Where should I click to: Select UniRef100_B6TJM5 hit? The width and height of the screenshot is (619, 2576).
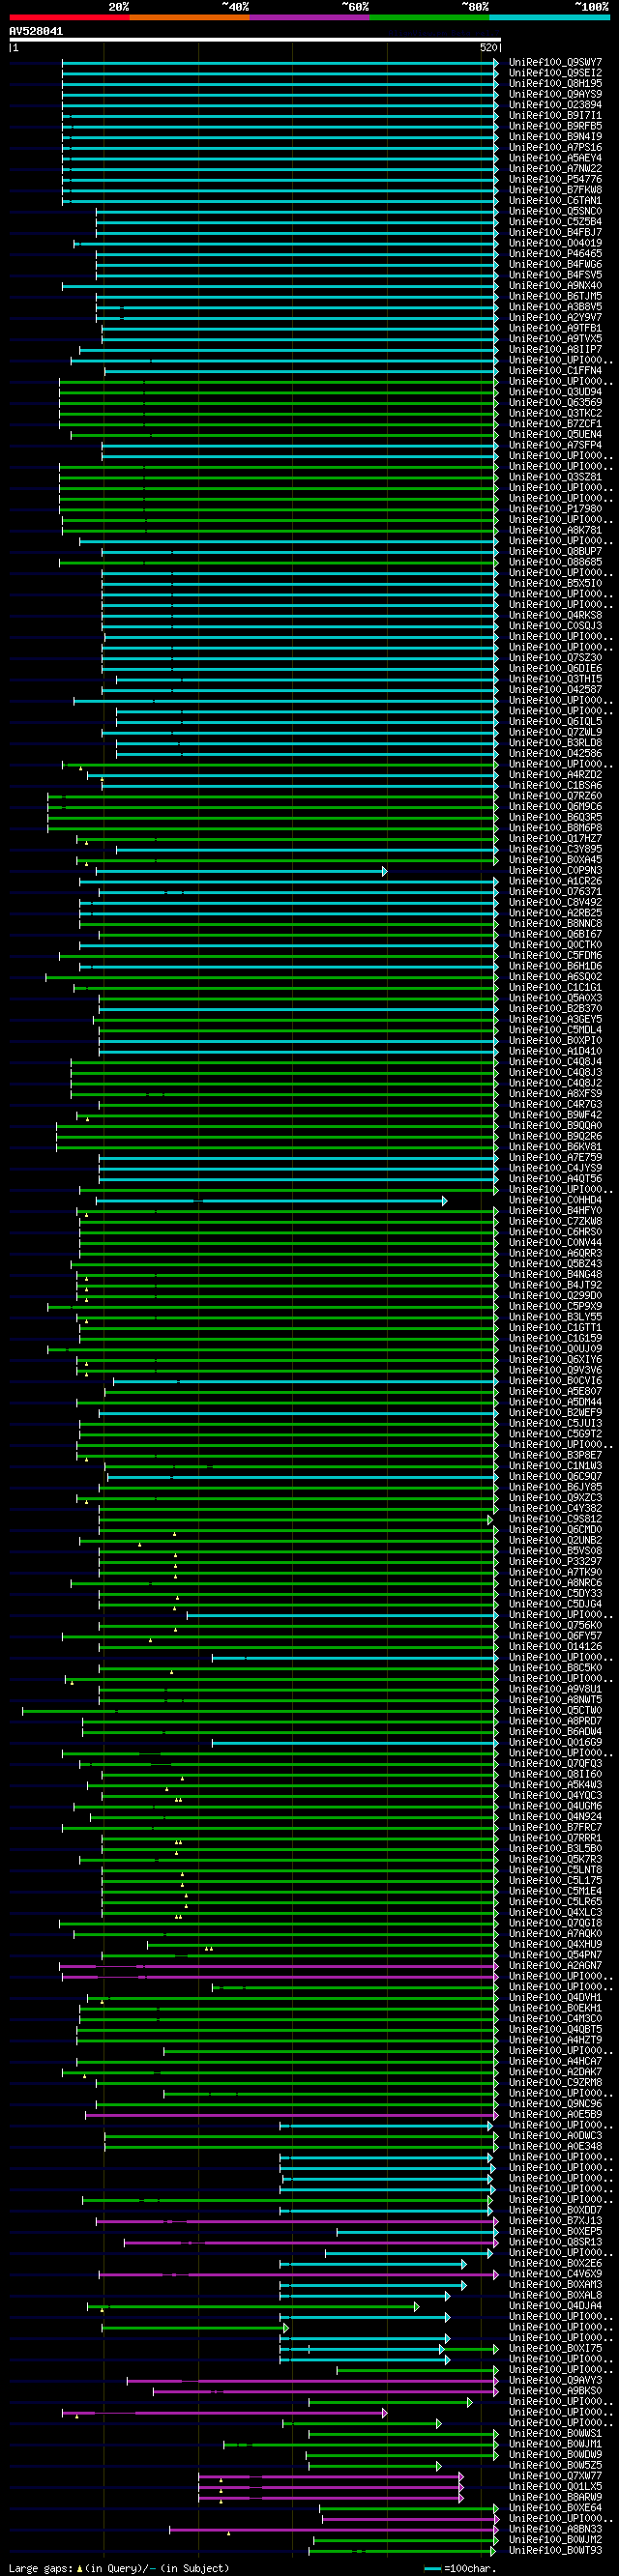pos(555,296)
